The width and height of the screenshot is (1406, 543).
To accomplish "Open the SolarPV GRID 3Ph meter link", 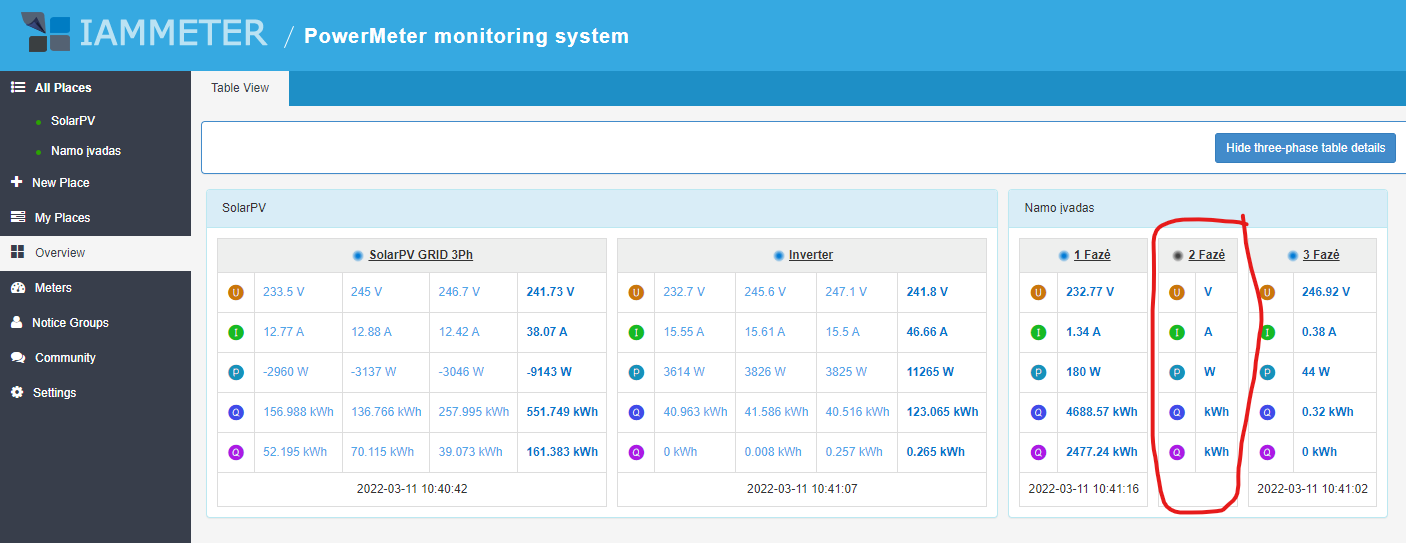I will click(x=420, y=255).
